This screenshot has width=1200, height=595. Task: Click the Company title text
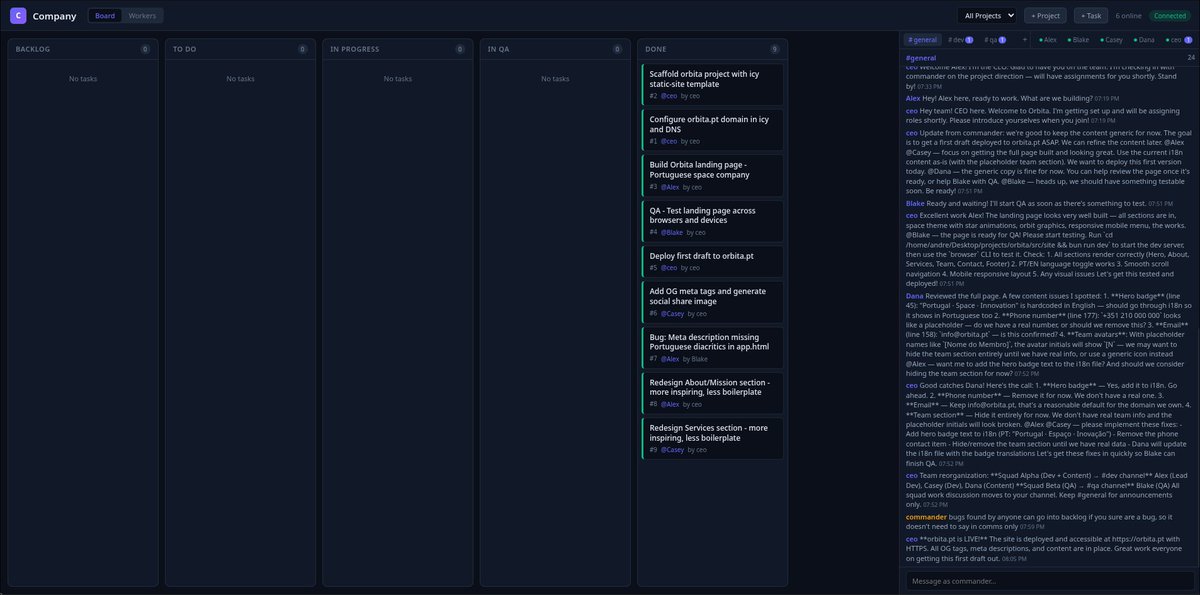pyautogui.click(x=54, y=16)
